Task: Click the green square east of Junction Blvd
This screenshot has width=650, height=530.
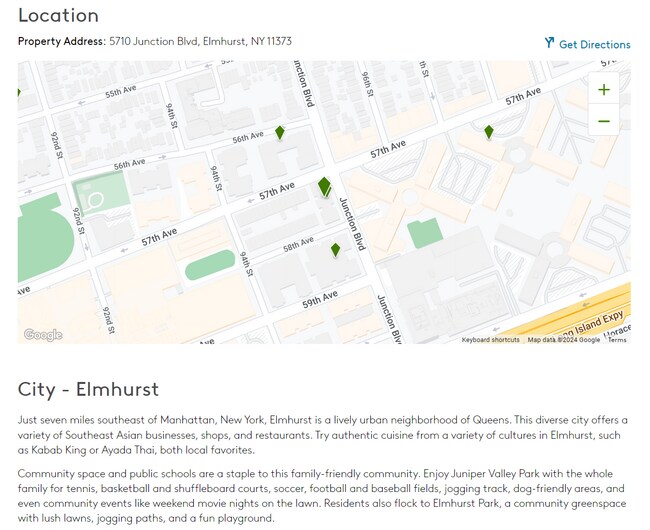Action: coord(425,233)
